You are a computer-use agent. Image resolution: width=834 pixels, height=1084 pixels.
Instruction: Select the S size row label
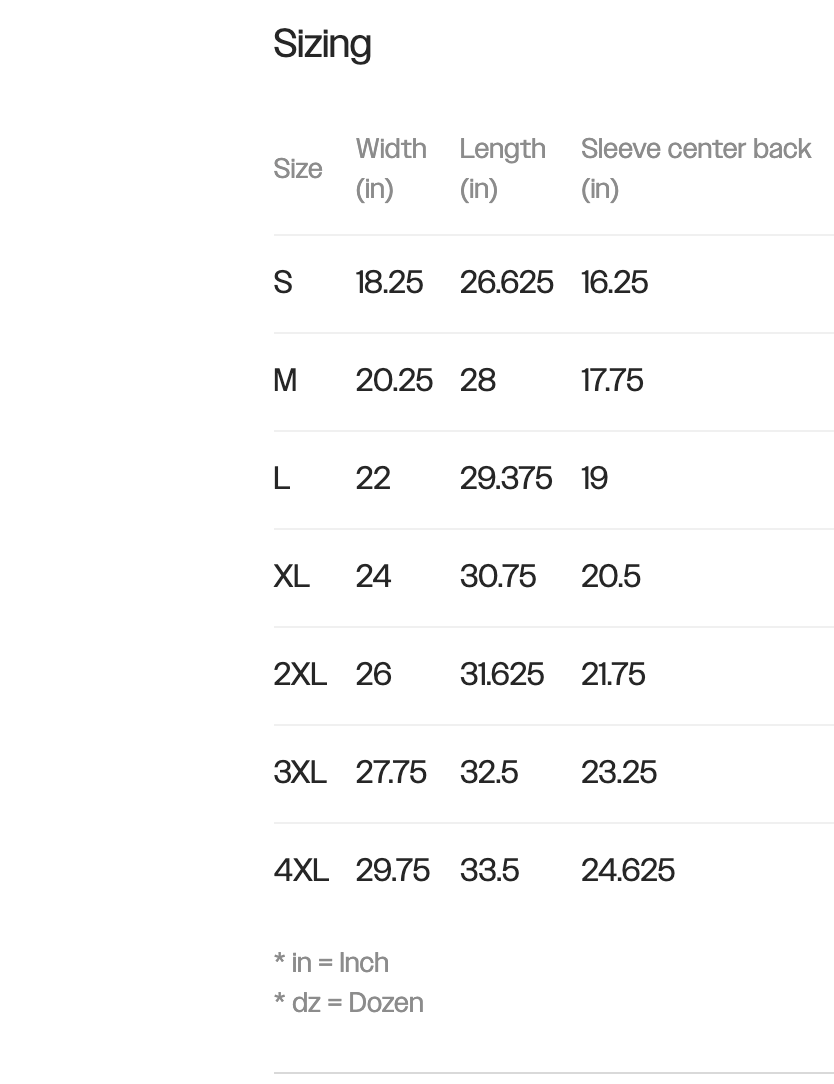[x=283, y=283]
